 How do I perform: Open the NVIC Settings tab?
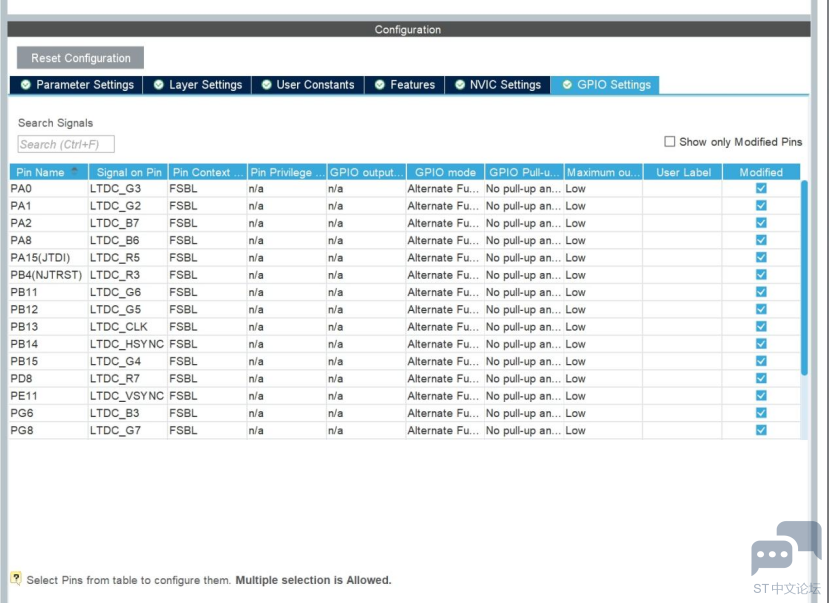(x=498, y=85)
